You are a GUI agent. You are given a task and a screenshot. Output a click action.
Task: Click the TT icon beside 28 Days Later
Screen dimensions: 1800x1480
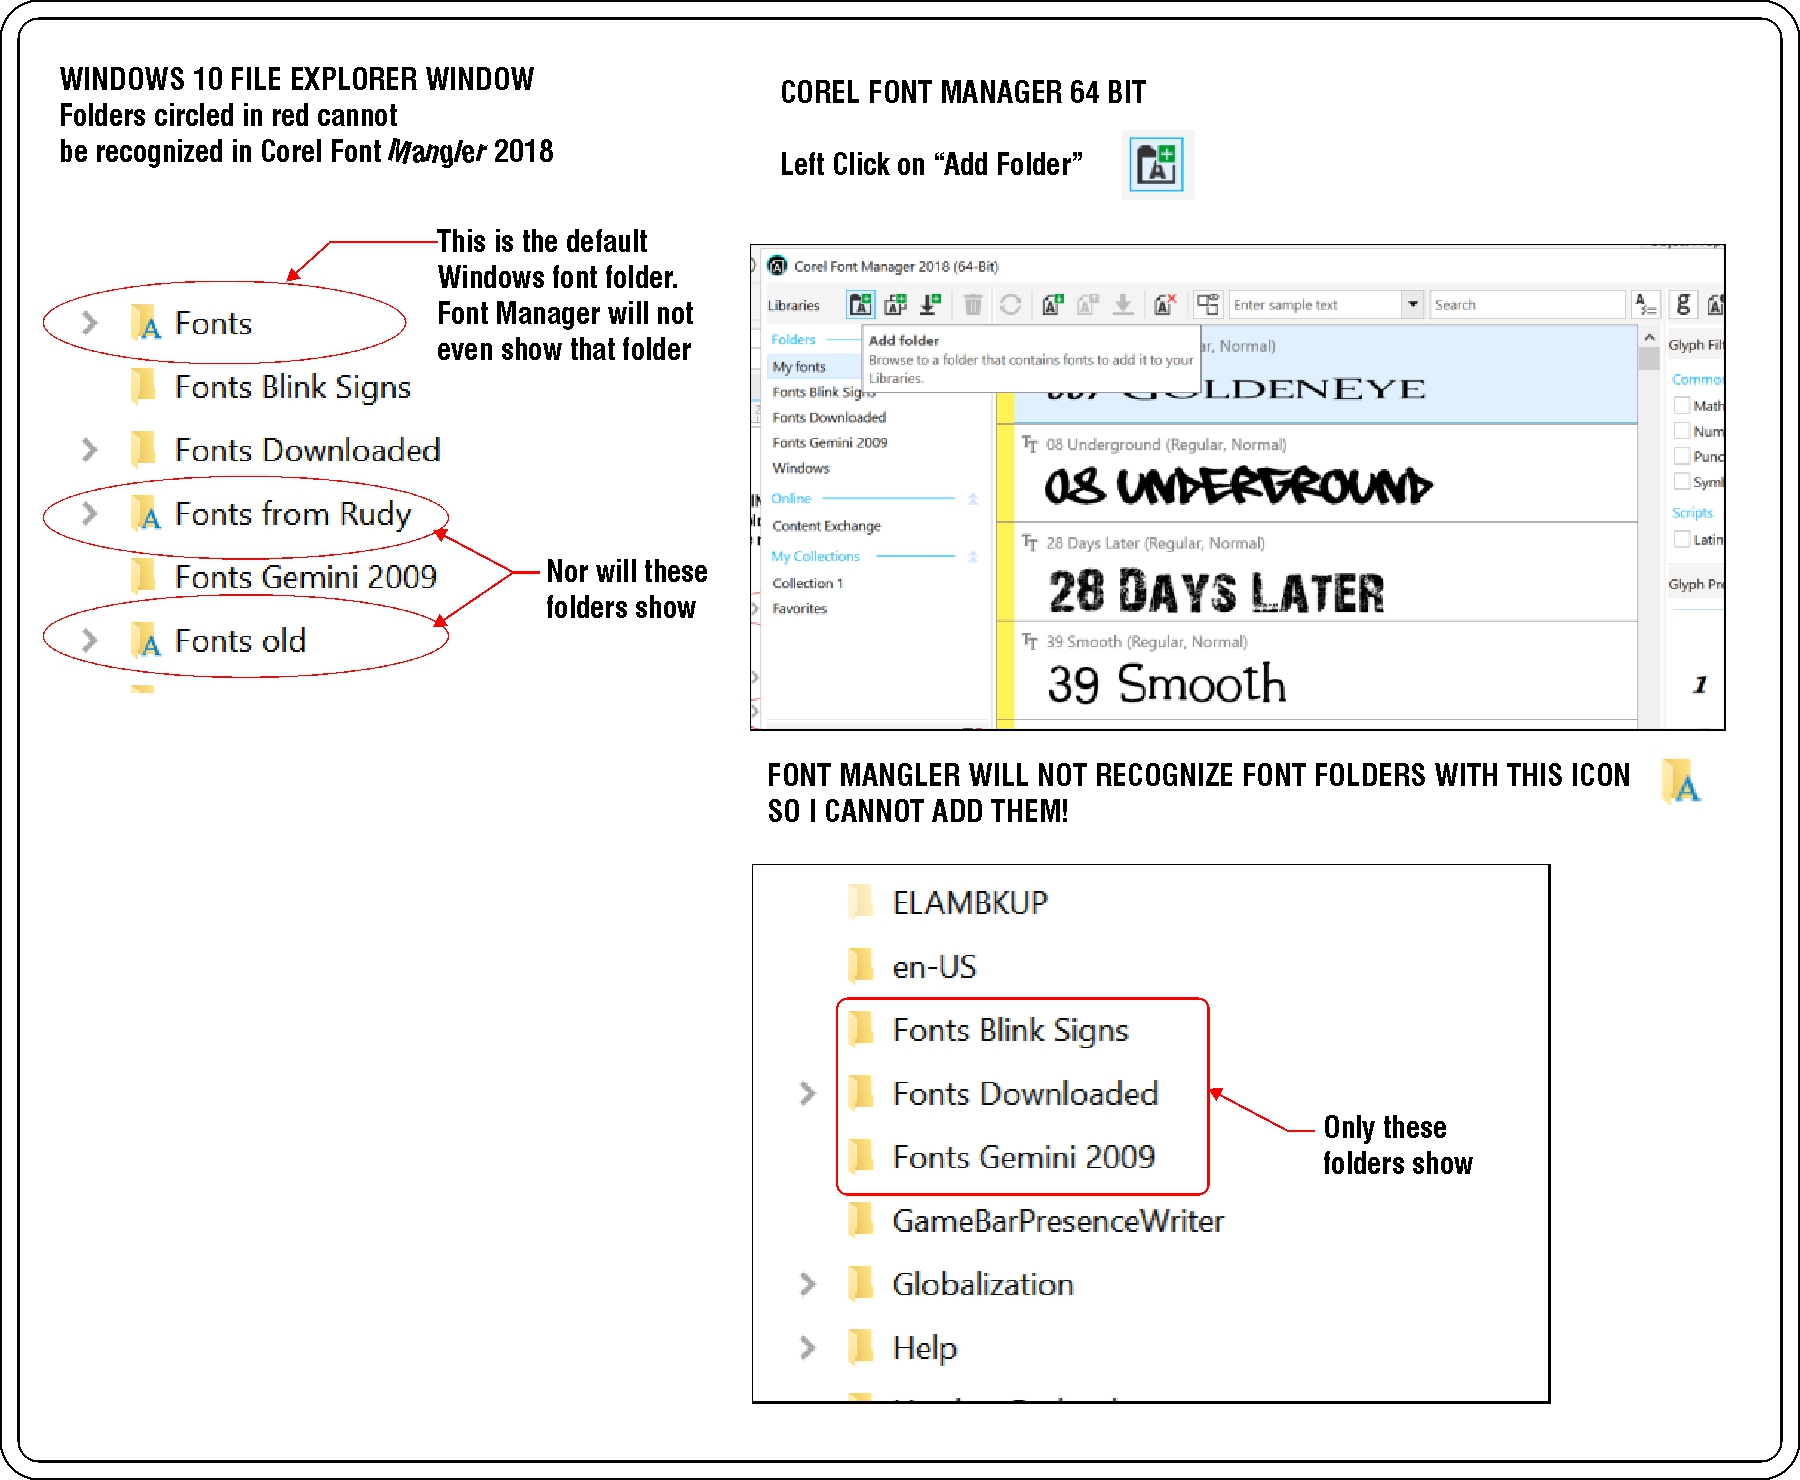pos(1029,543)
